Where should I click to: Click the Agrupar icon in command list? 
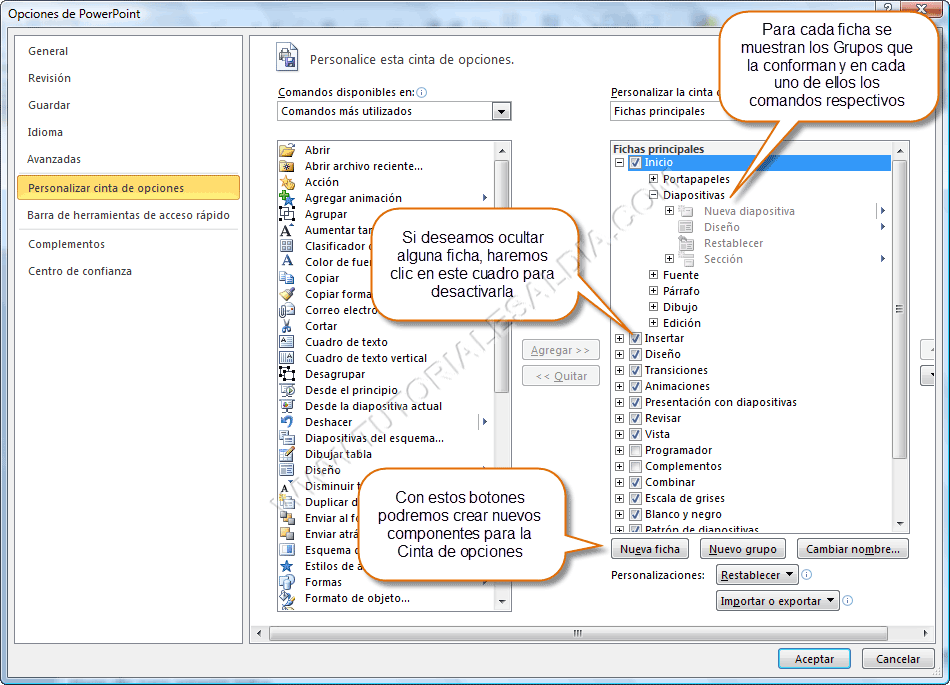(287, 214)
